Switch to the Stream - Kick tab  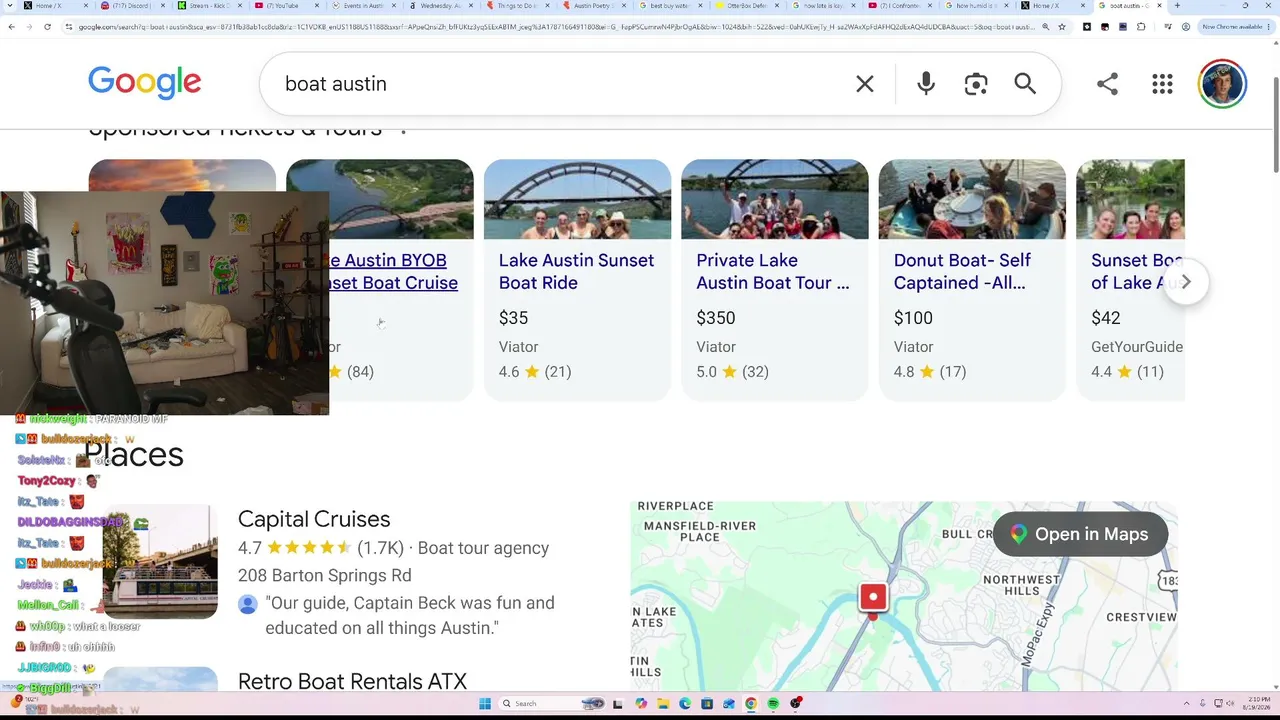pos(211,6)
